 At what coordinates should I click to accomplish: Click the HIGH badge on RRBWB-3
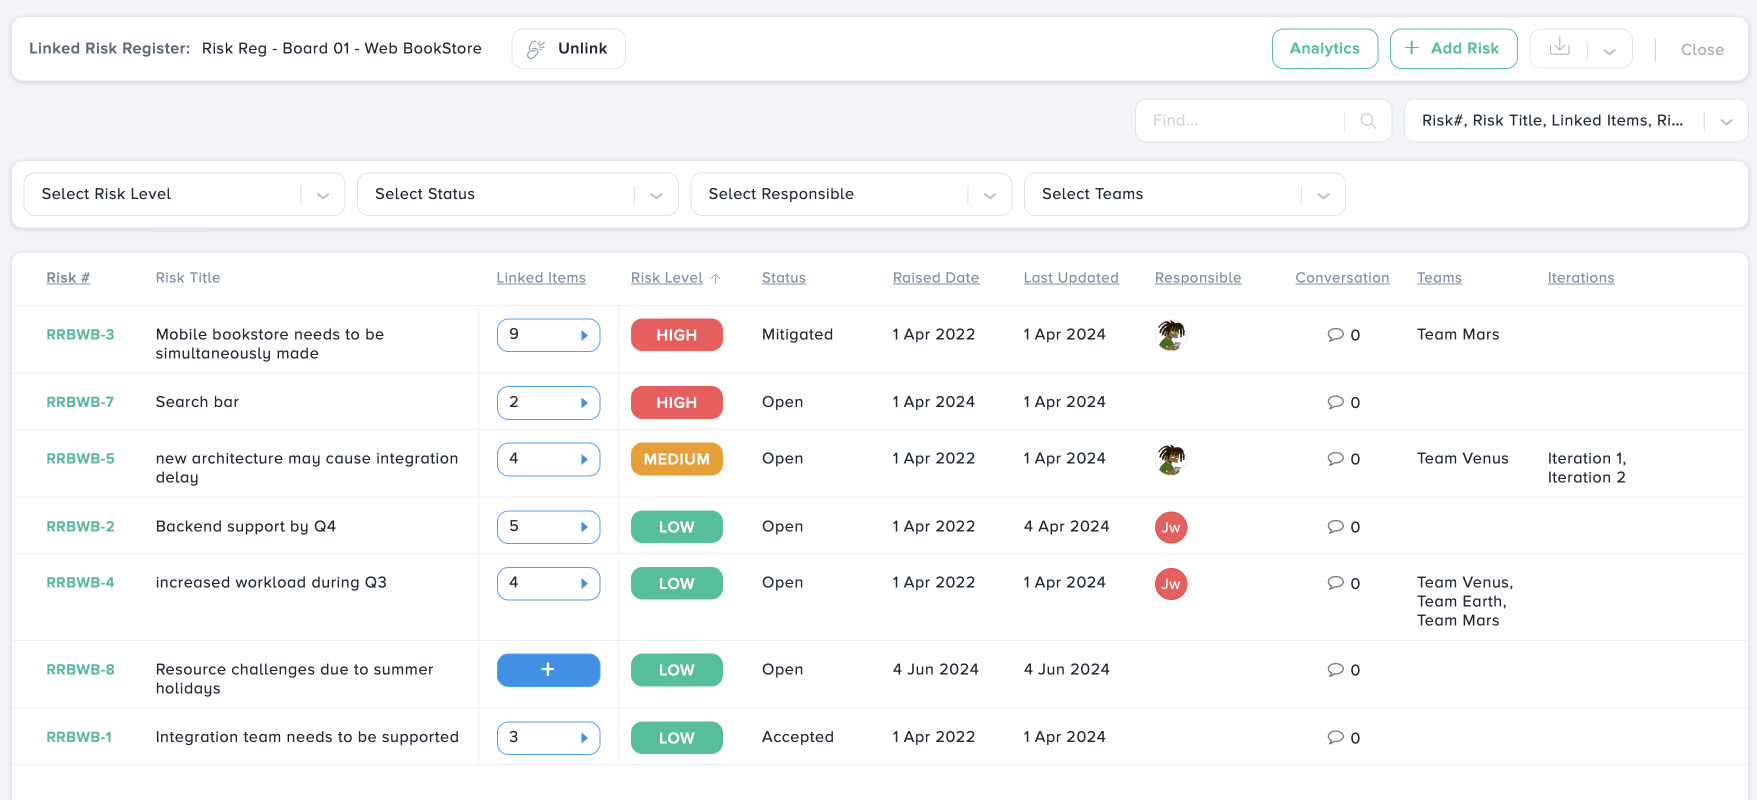click(x=676, y=335)
